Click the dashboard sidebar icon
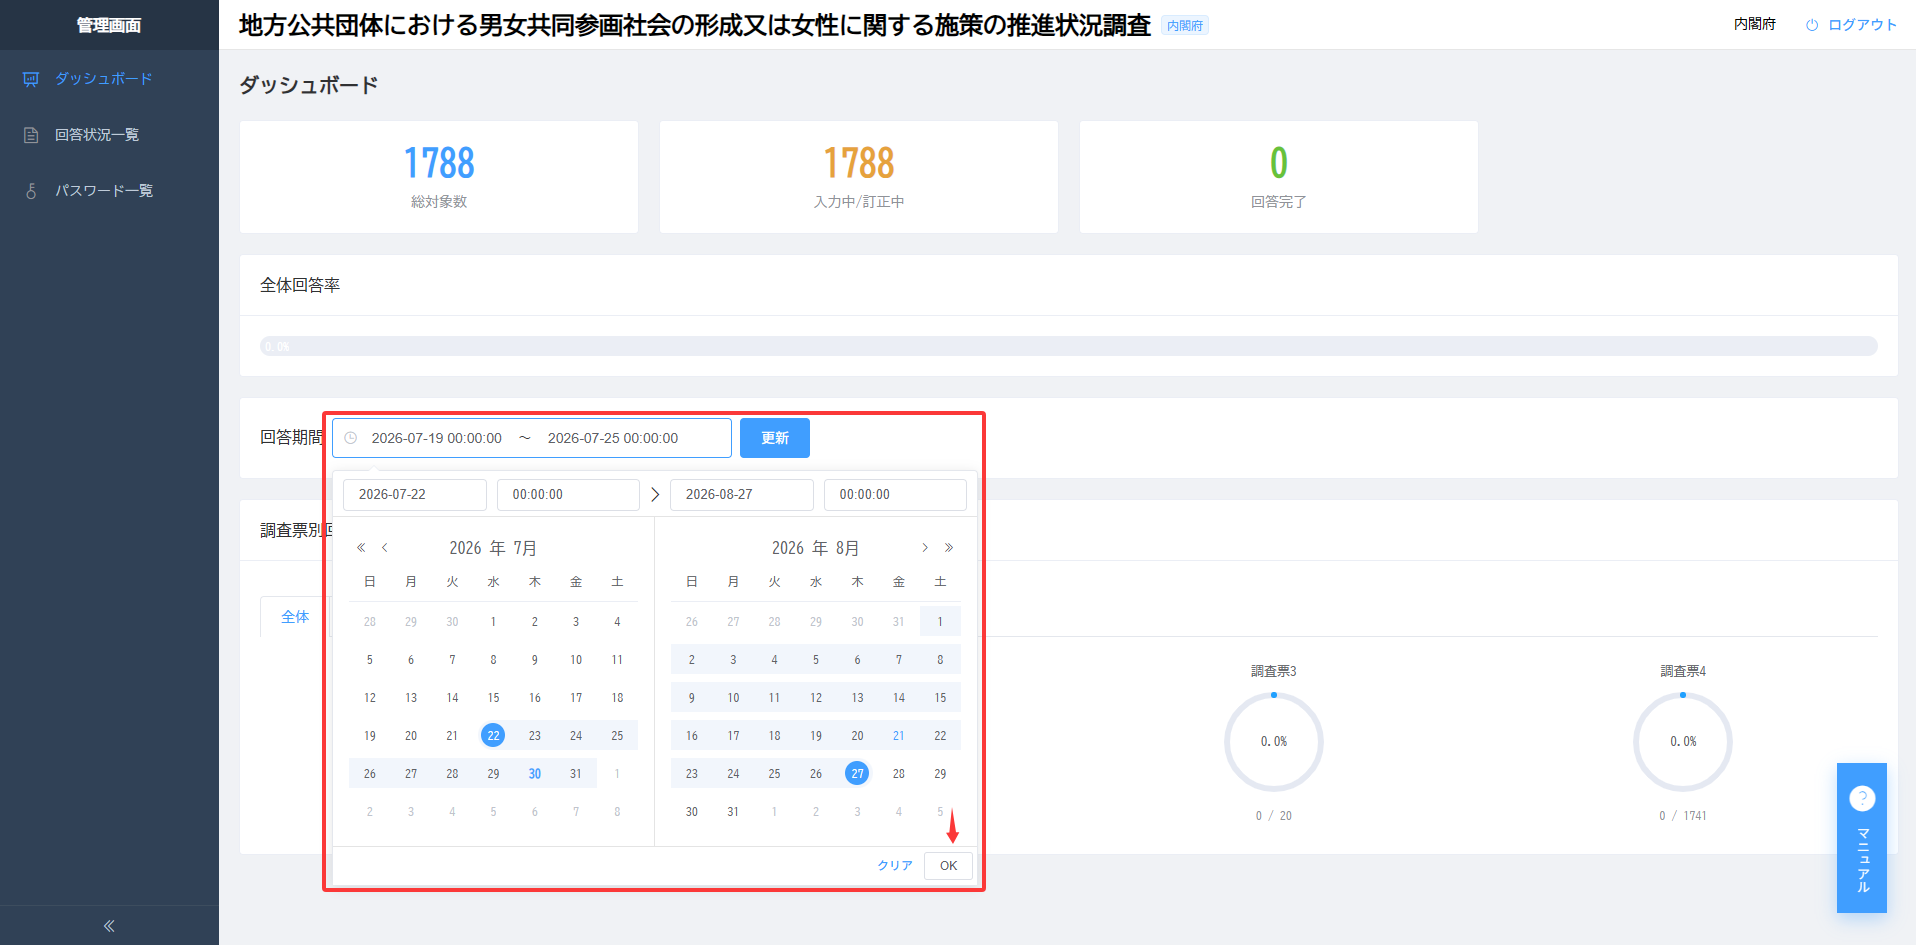Image resolution: width=1916 pixels, height=945 pixels. click(31, 79)
